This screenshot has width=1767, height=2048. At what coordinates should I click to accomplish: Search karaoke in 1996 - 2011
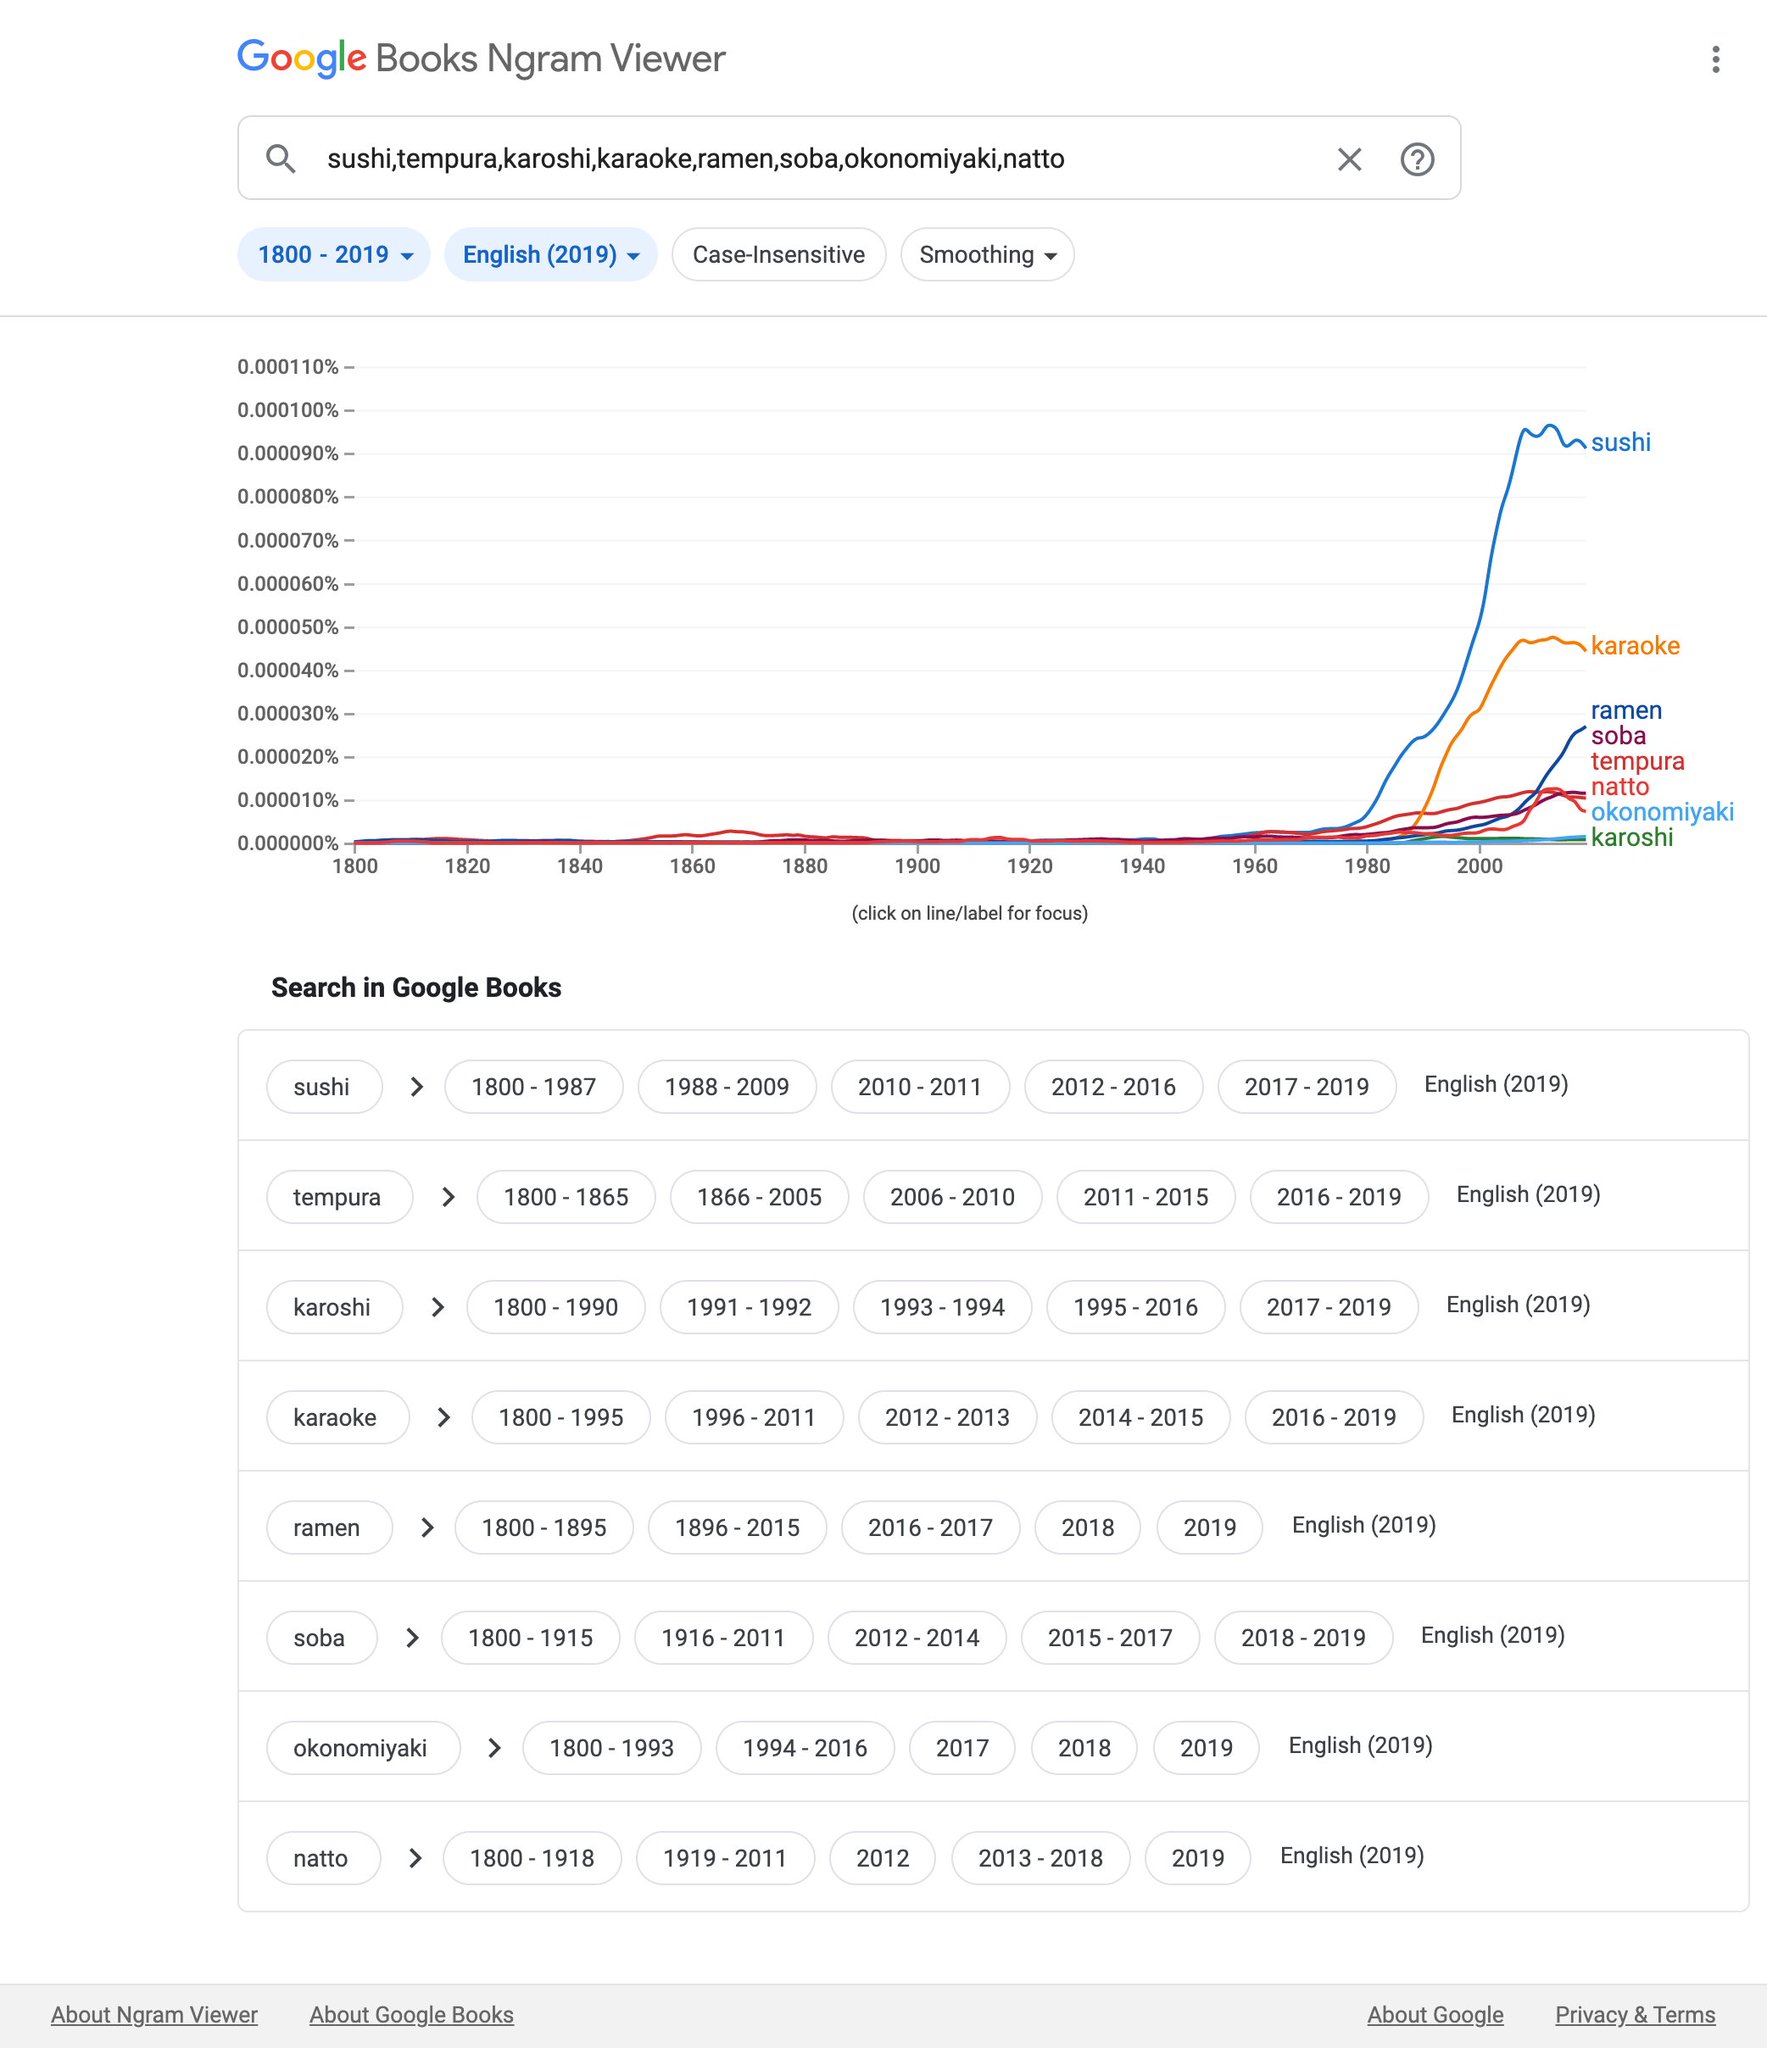tap(753, 1417)
